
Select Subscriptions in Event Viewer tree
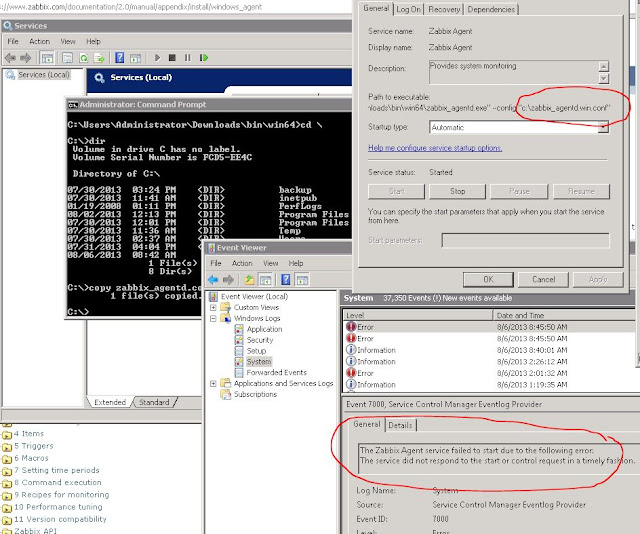pos(255,394)
